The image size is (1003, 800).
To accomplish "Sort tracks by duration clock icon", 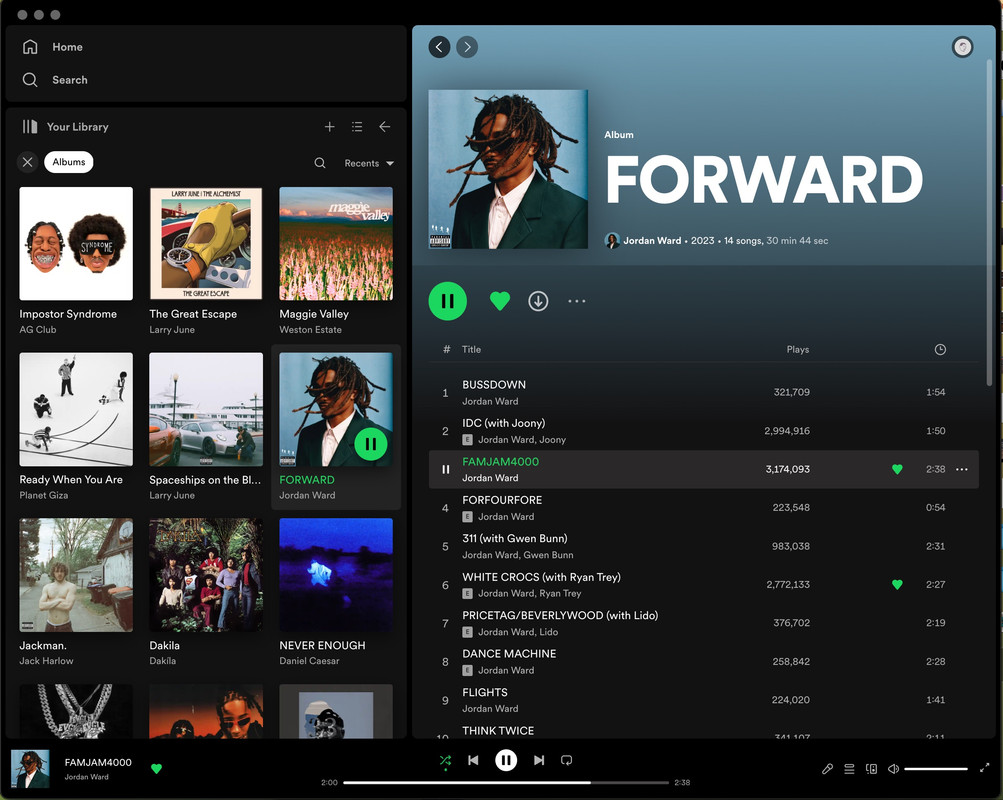I will point(940,349).
